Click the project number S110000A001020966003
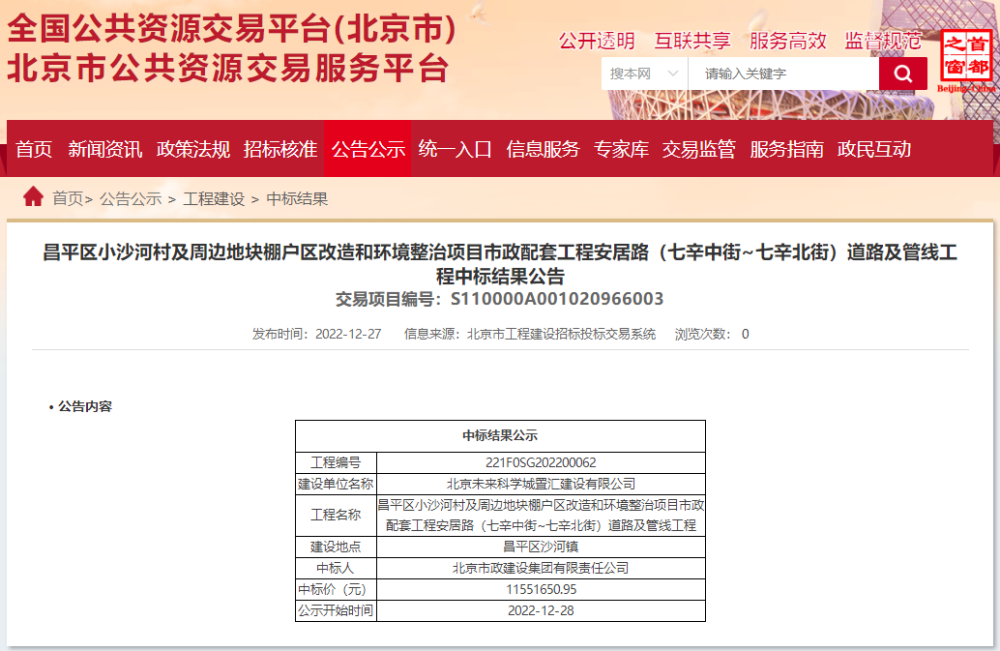Screen dimensions: 1000x651 (557, 299)
